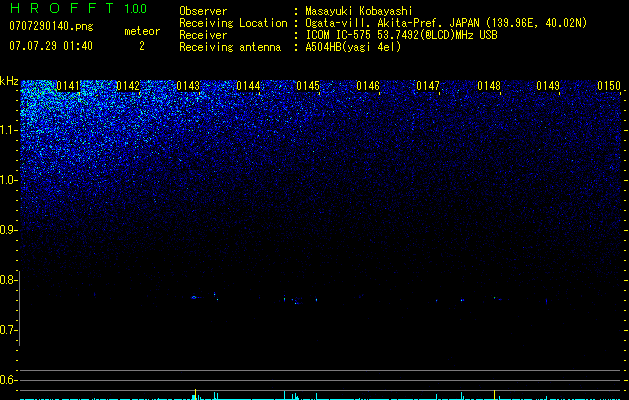Image resolution: width=629 pixels, height=400 pixels.
Task: Click time marker 0148
Action: pyautogui.click(x=489, y=86)
